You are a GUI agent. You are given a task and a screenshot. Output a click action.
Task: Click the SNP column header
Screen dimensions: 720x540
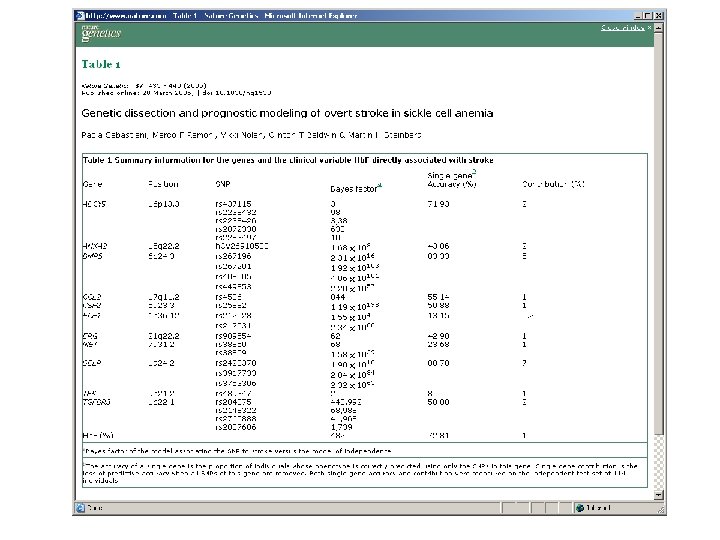click(223, 184)
